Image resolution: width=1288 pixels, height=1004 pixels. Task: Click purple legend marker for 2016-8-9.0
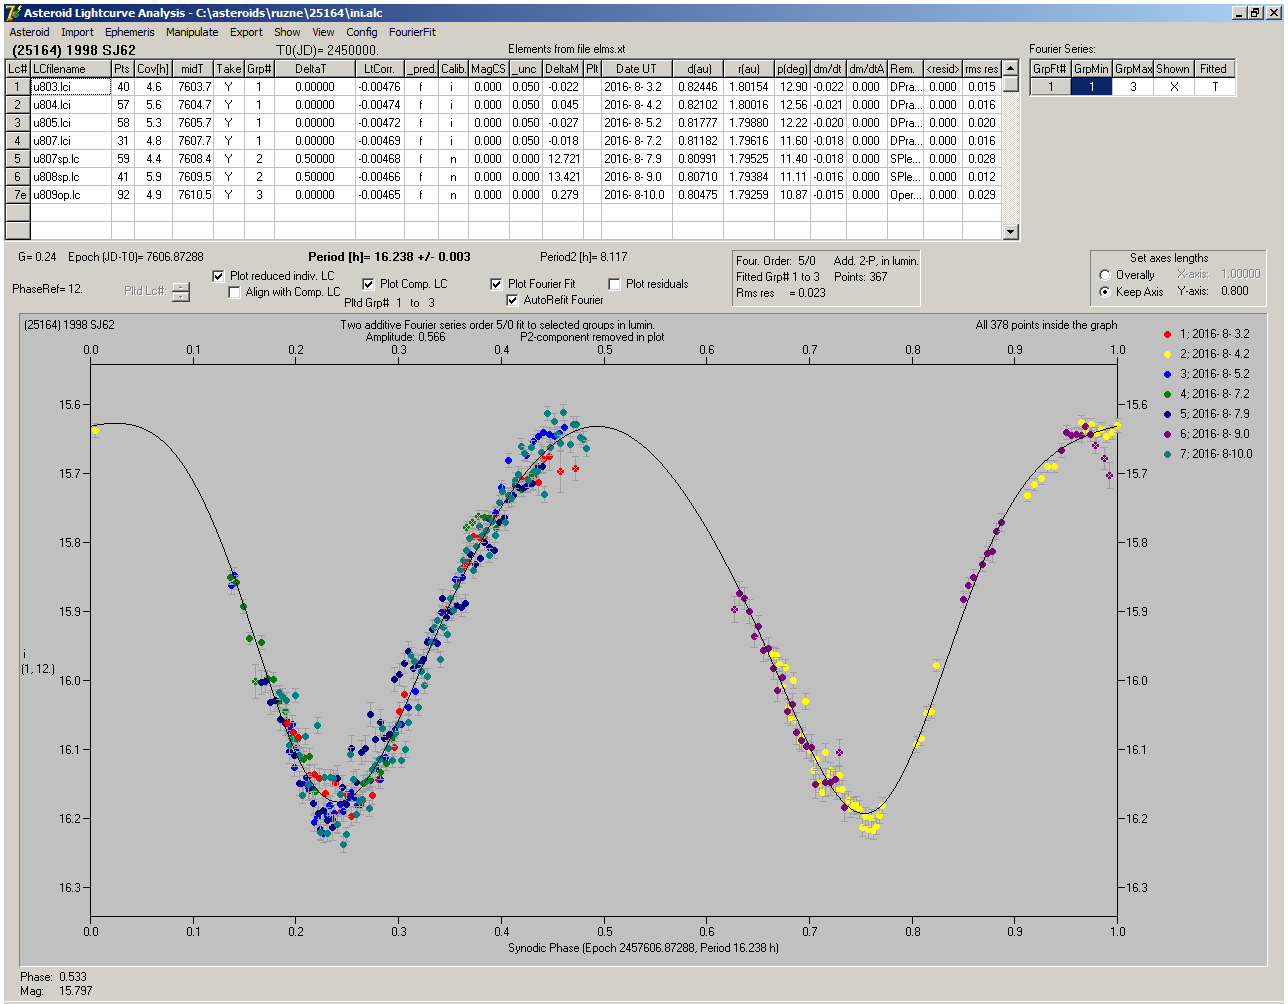coord(1168,434)
